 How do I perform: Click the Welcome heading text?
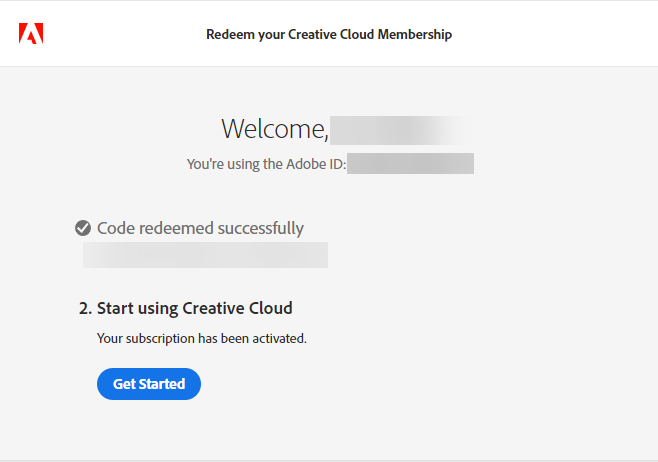(274, 129)
